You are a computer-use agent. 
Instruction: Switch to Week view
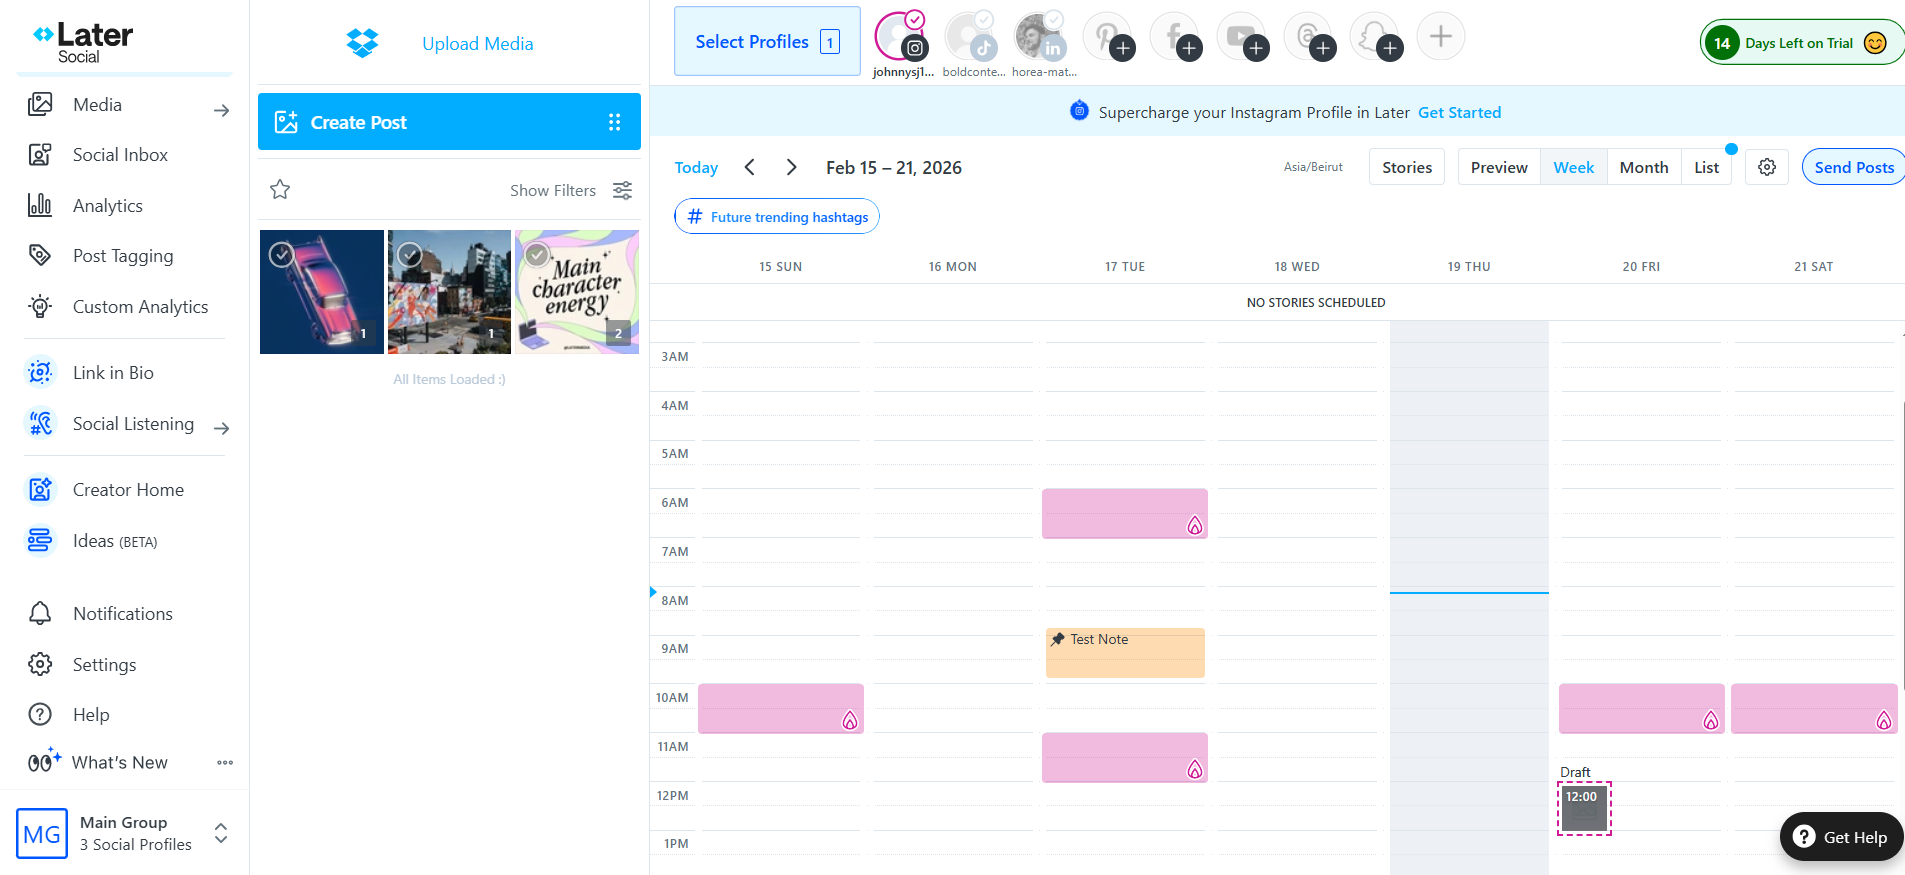pos(1574,167)
